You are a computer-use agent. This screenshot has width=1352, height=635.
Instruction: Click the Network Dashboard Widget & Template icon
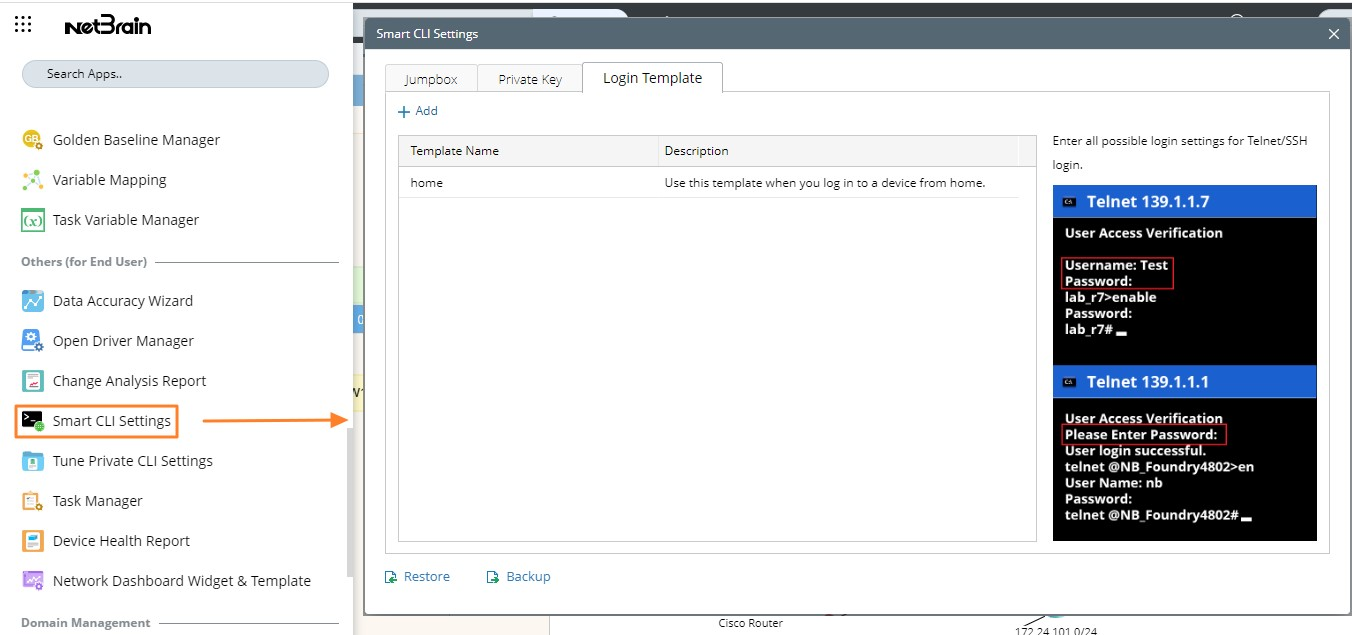pos(33,581)
